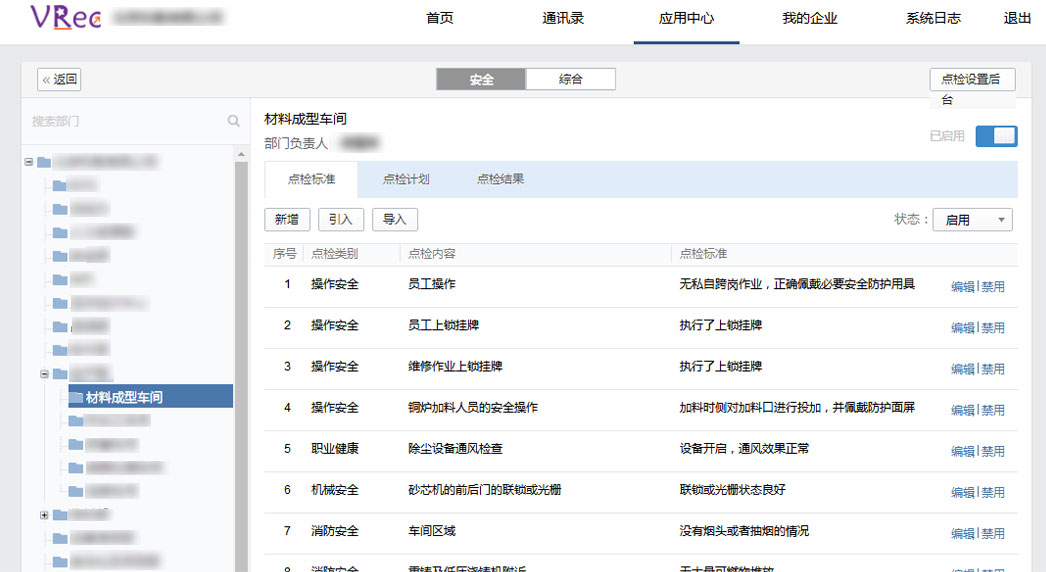The height and width of the screenshot is (572, 1046).
Task: Click the 引入 button
Action: 341,220
